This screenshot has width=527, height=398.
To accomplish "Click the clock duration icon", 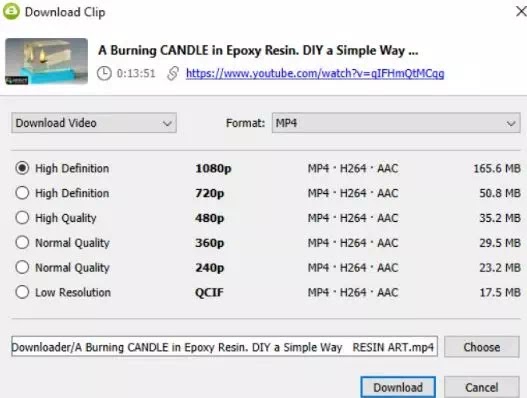I will click(104, 73).
